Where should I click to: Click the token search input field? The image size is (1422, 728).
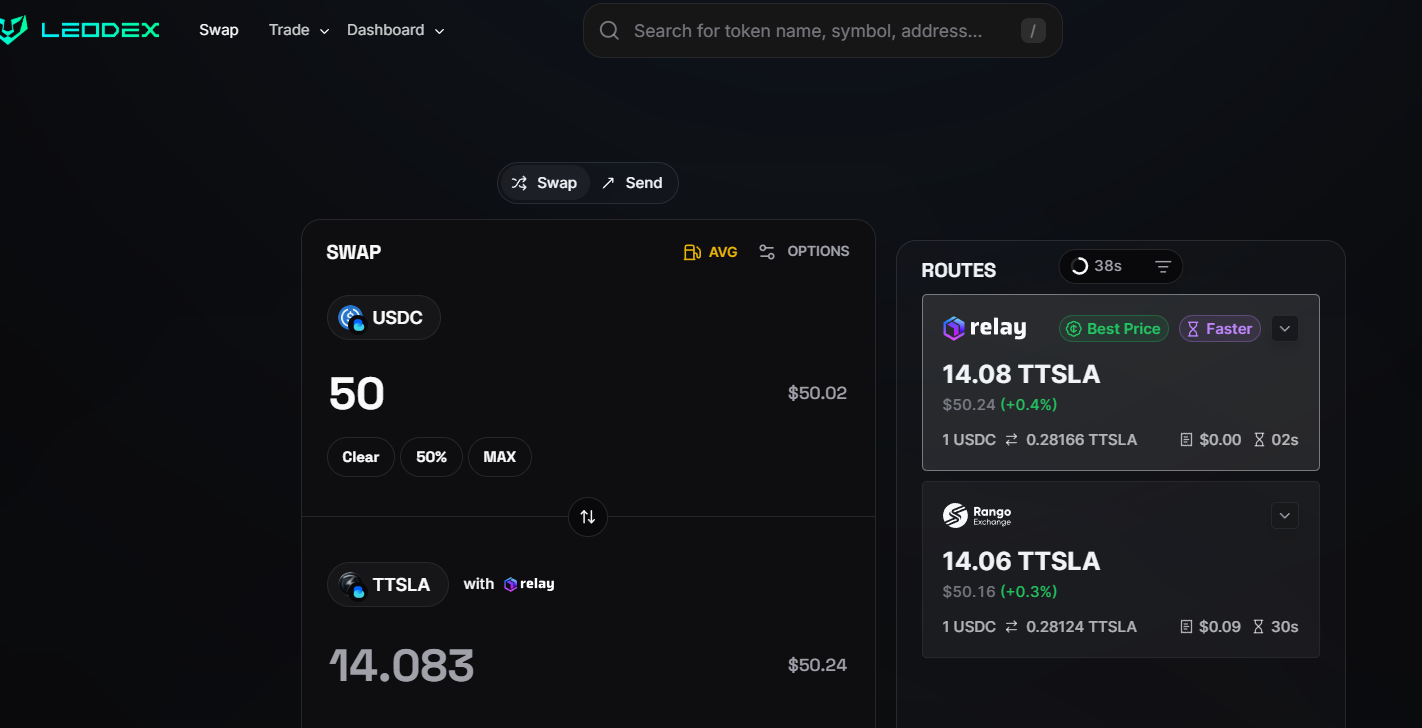coord(820,31)
